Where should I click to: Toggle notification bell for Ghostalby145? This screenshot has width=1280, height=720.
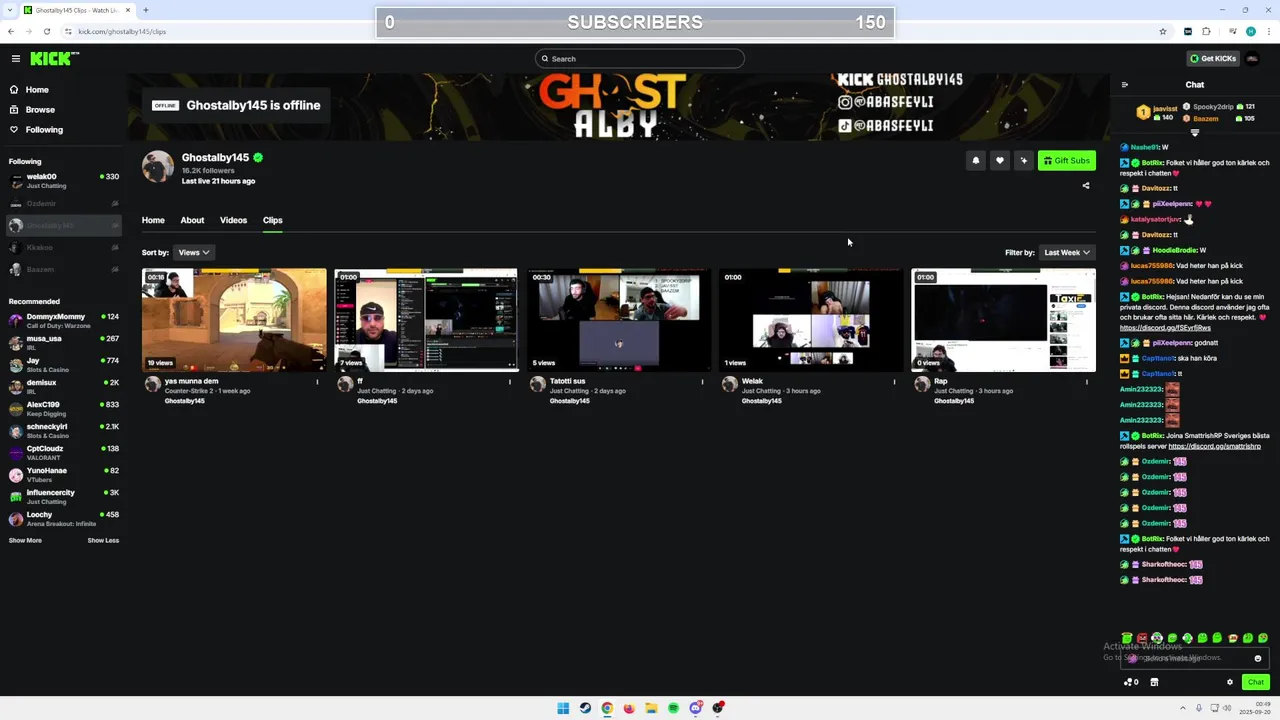click(x=976, y=160)
